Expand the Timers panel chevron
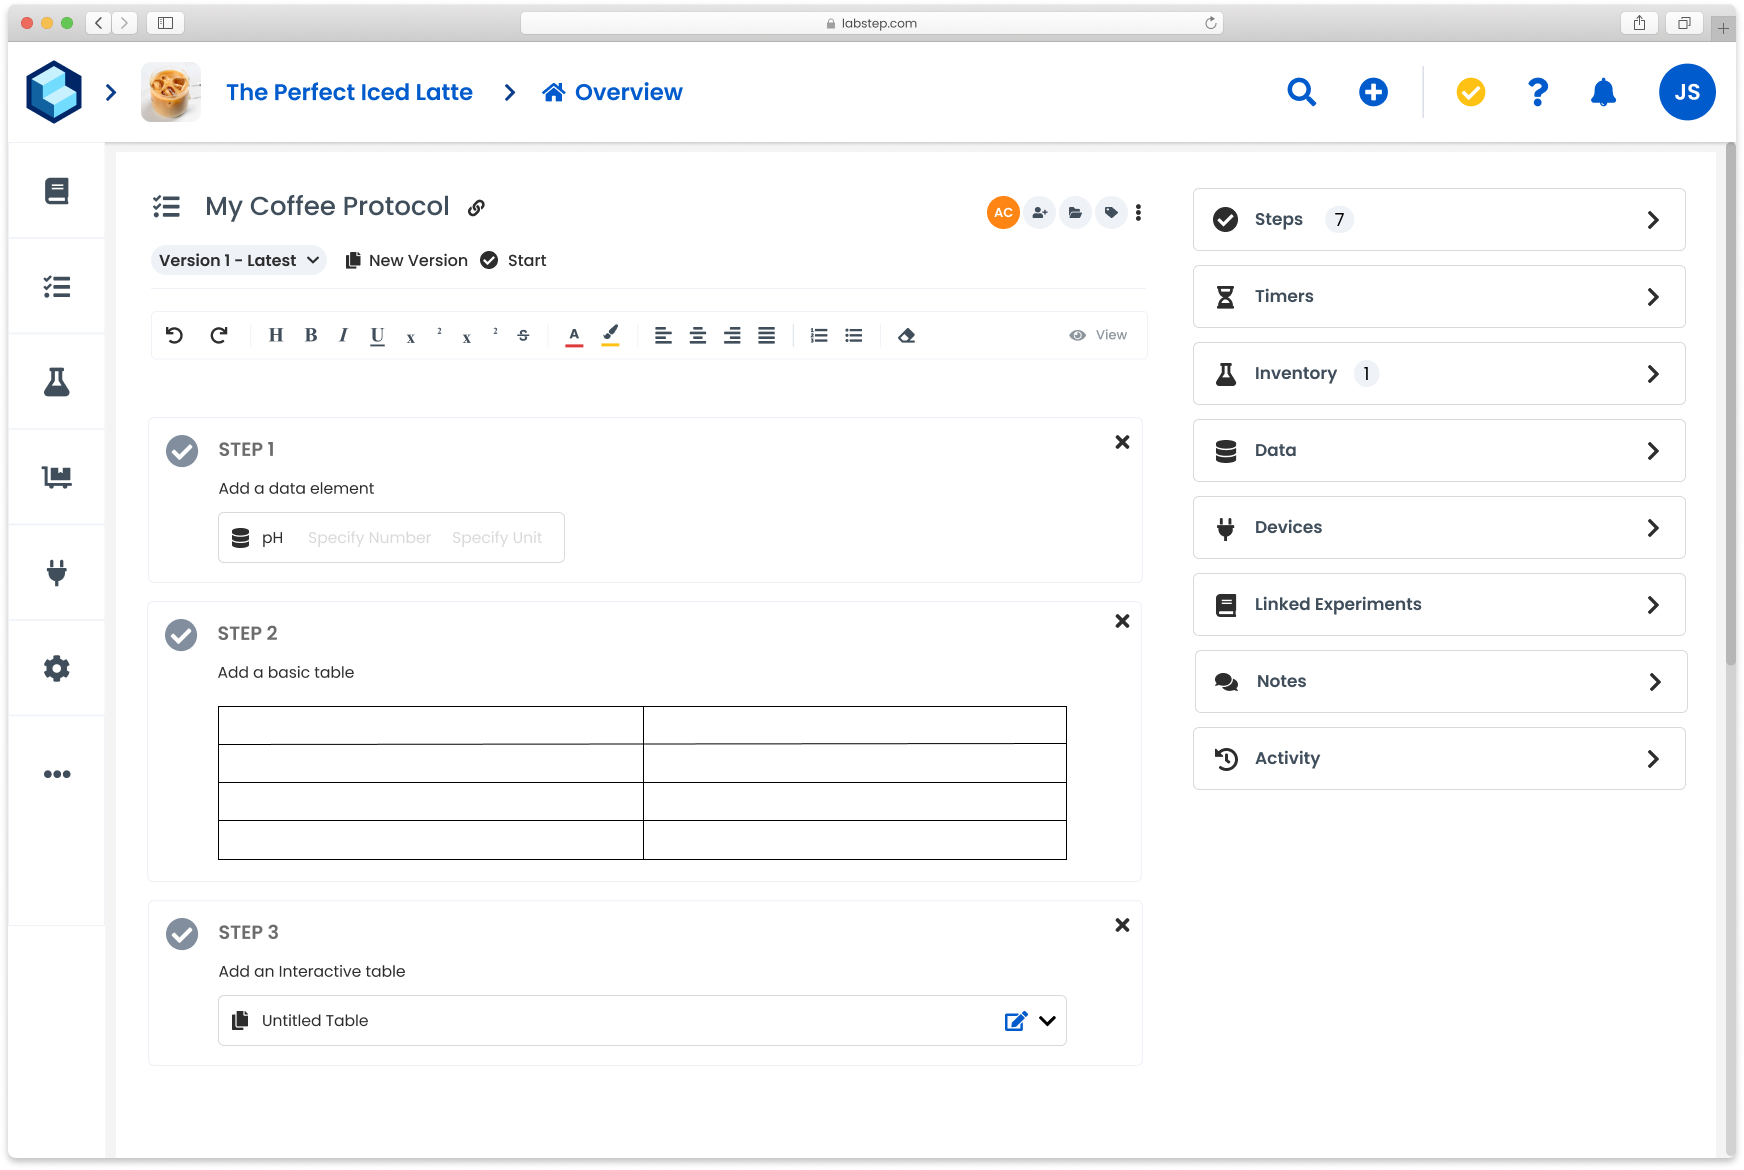 pos(1652,296)
